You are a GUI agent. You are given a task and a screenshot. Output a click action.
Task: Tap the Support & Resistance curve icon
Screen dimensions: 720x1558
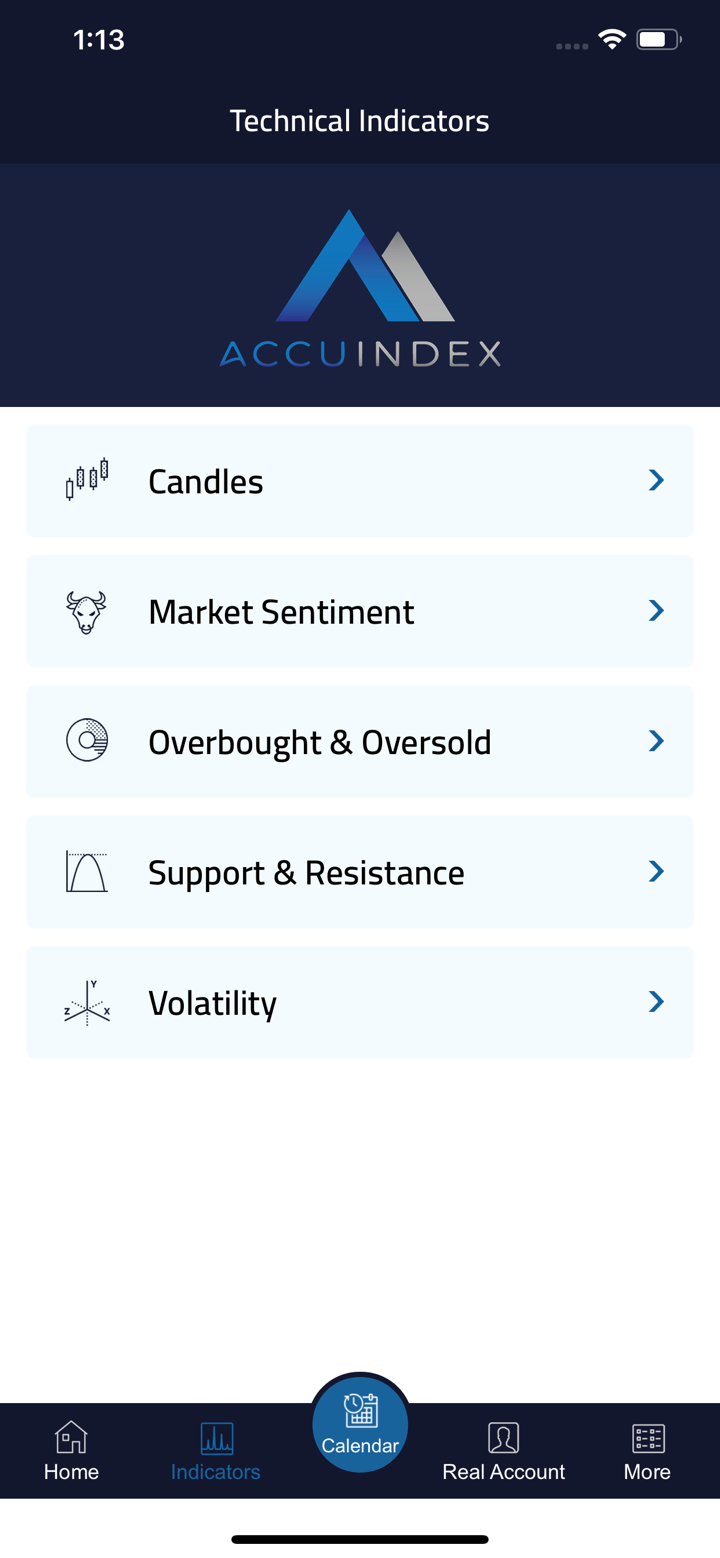pyautogui.click(x=87, y=872)
